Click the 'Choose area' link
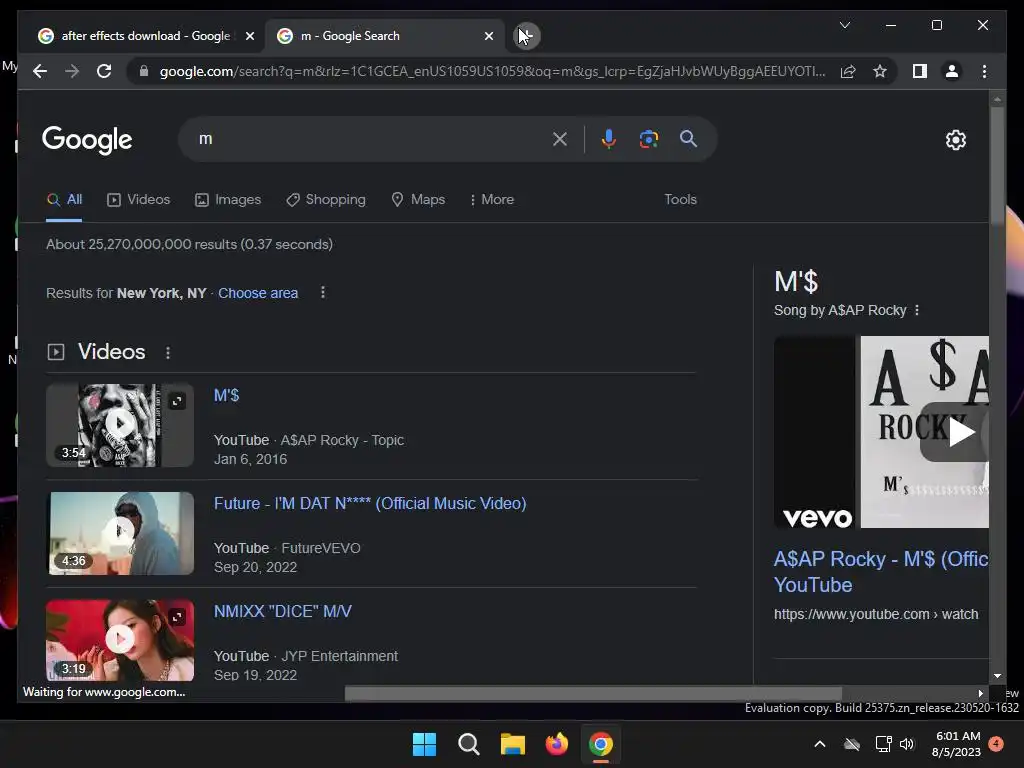 click(258, 293)
